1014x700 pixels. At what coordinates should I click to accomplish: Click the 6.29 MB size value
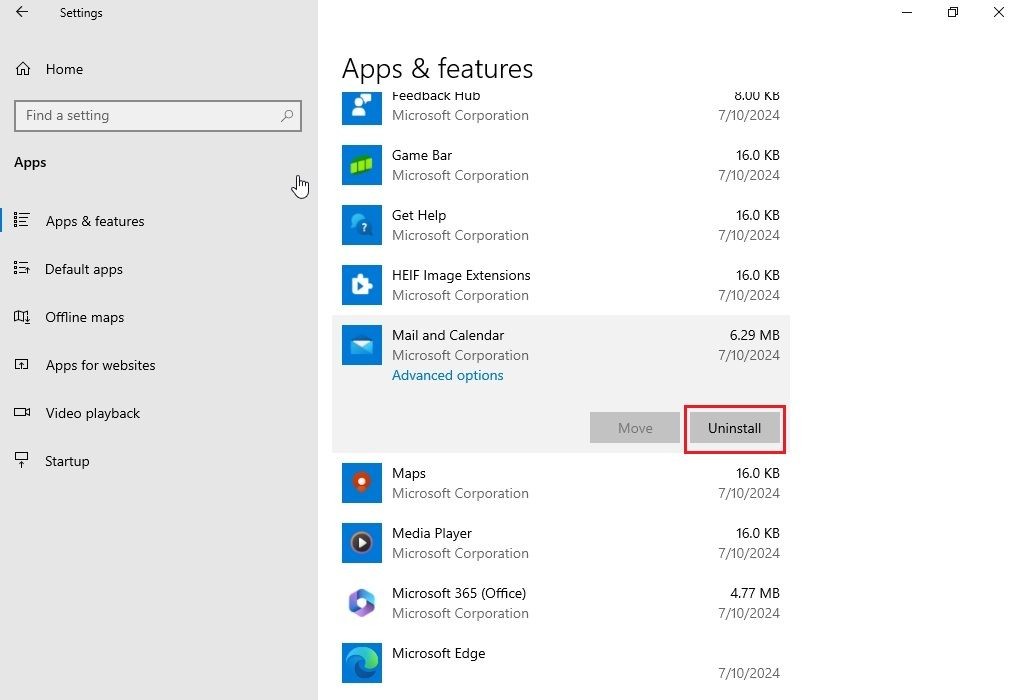(x=754, y=335)
